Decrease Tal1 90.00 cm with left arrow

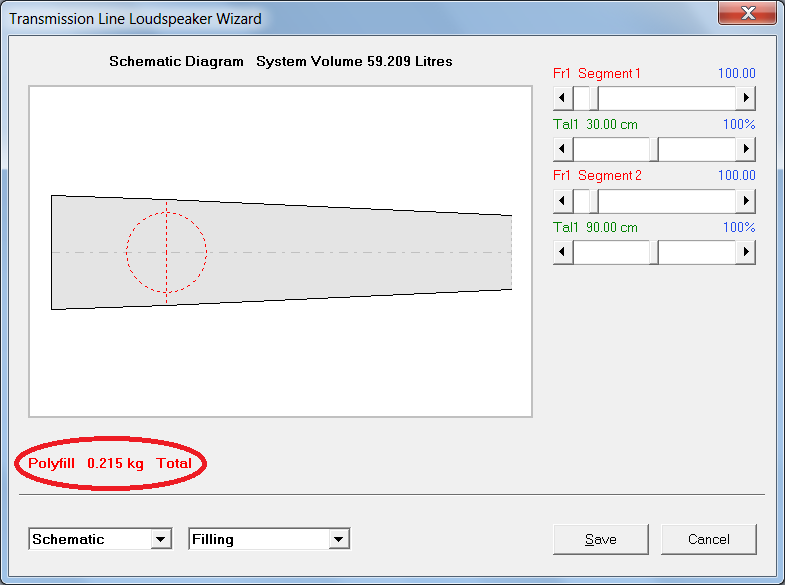click(x=563, y=252)
